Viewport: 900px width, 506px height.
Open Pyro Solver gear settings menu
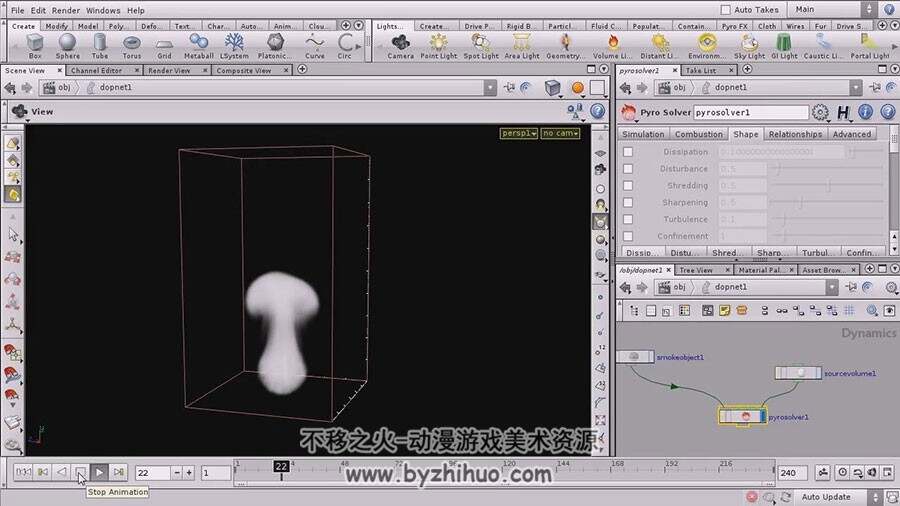pos(820,112)
